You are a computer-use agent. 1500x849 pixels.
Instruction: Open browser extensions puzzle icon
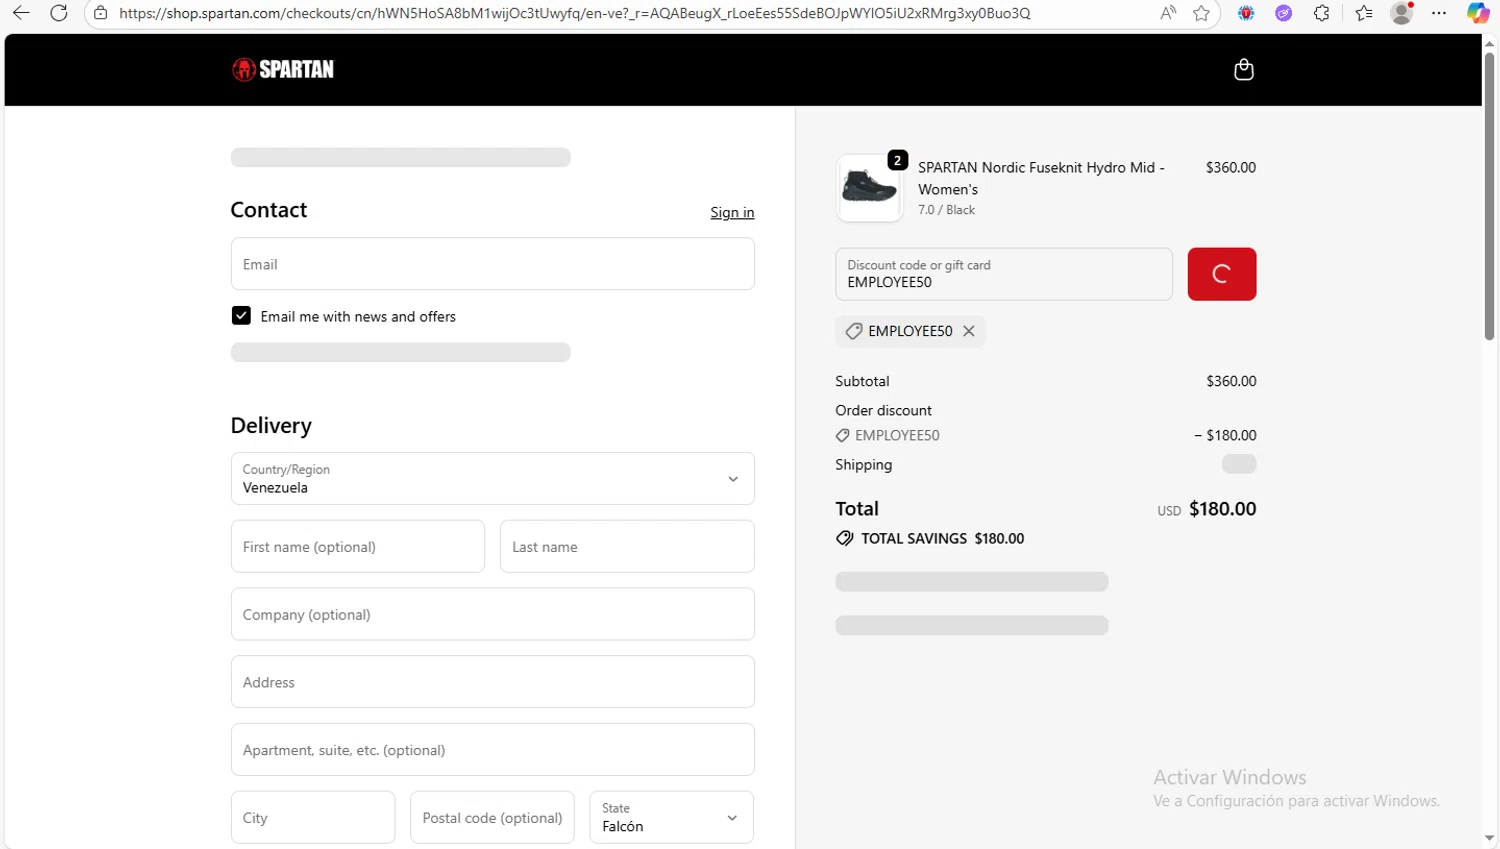click(1321, 13)
